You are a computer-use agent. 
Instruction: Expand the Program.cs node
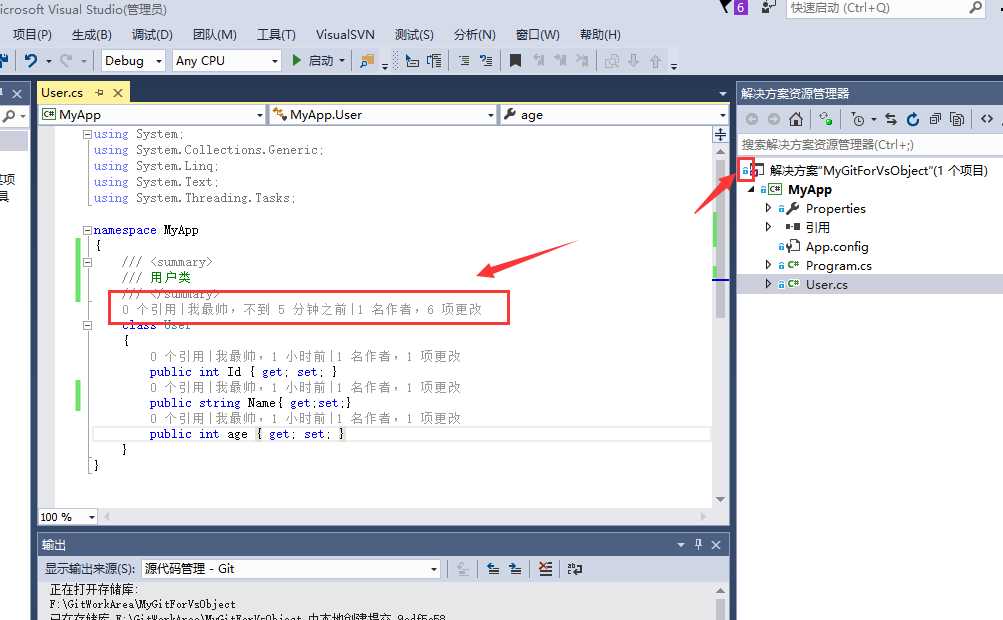pyautogui.click(x=768, y=265)
